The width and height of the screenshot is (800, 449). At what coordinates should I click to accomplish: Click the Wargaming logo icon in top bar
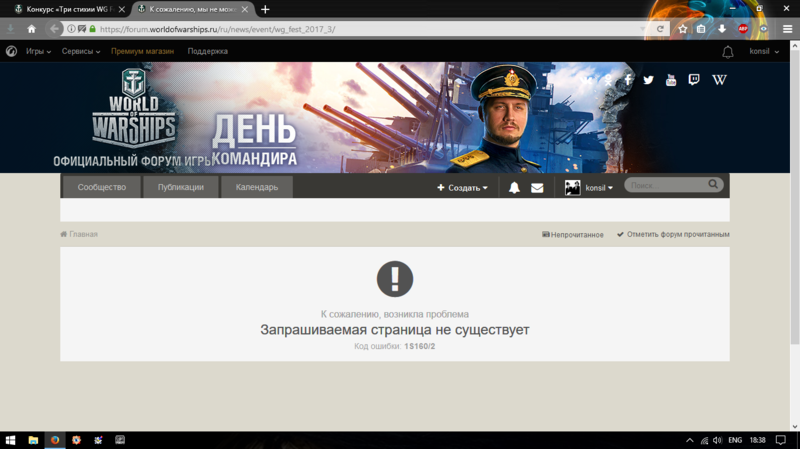pos(11,51)
